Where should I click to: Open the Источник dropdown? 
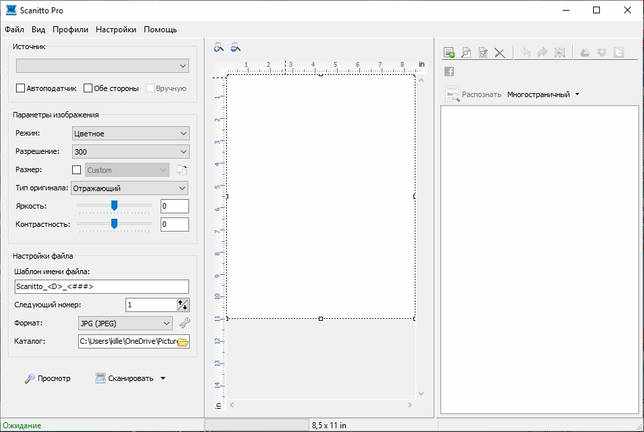102,66
